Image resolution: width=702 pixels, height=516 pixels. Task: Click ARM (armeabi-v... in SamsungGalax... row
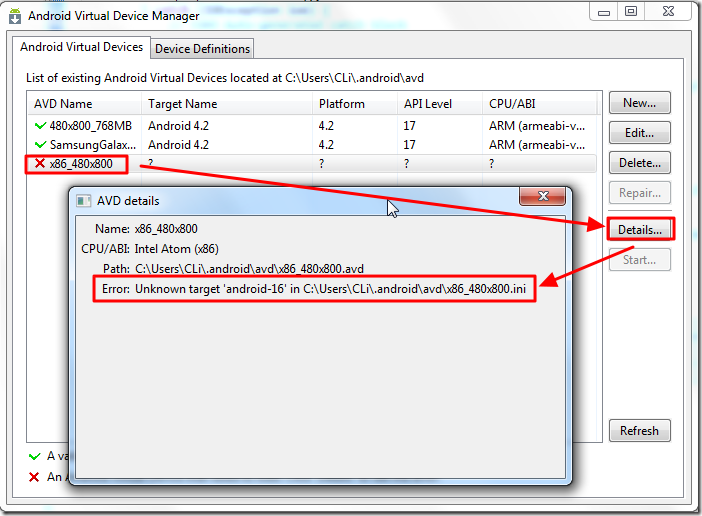click(x=537, y=145)
